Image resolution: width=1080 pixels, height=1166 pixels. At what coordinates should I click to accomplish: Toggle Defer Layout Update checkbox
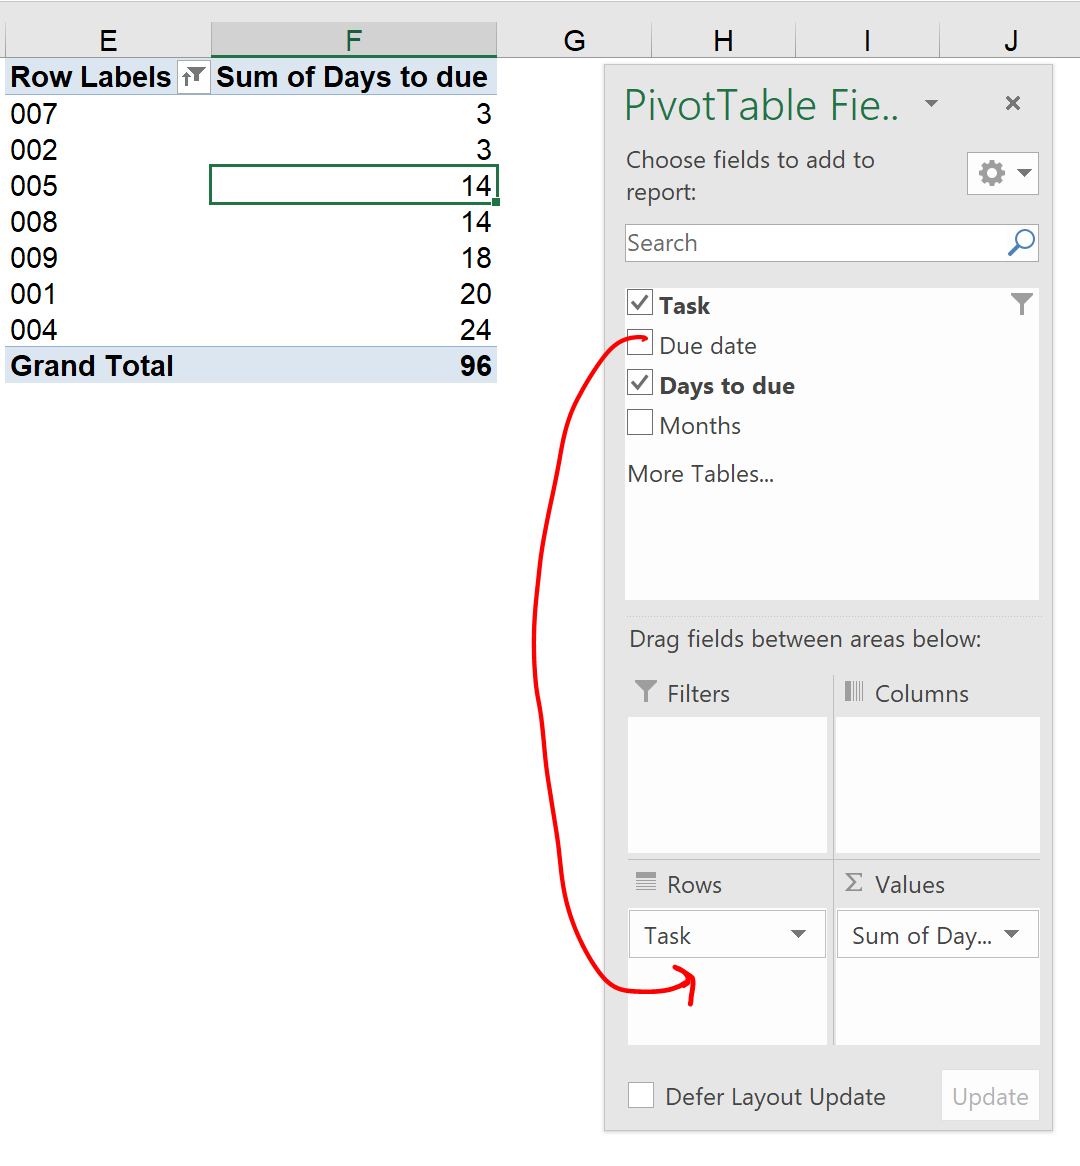click(x=641, y=1095)
